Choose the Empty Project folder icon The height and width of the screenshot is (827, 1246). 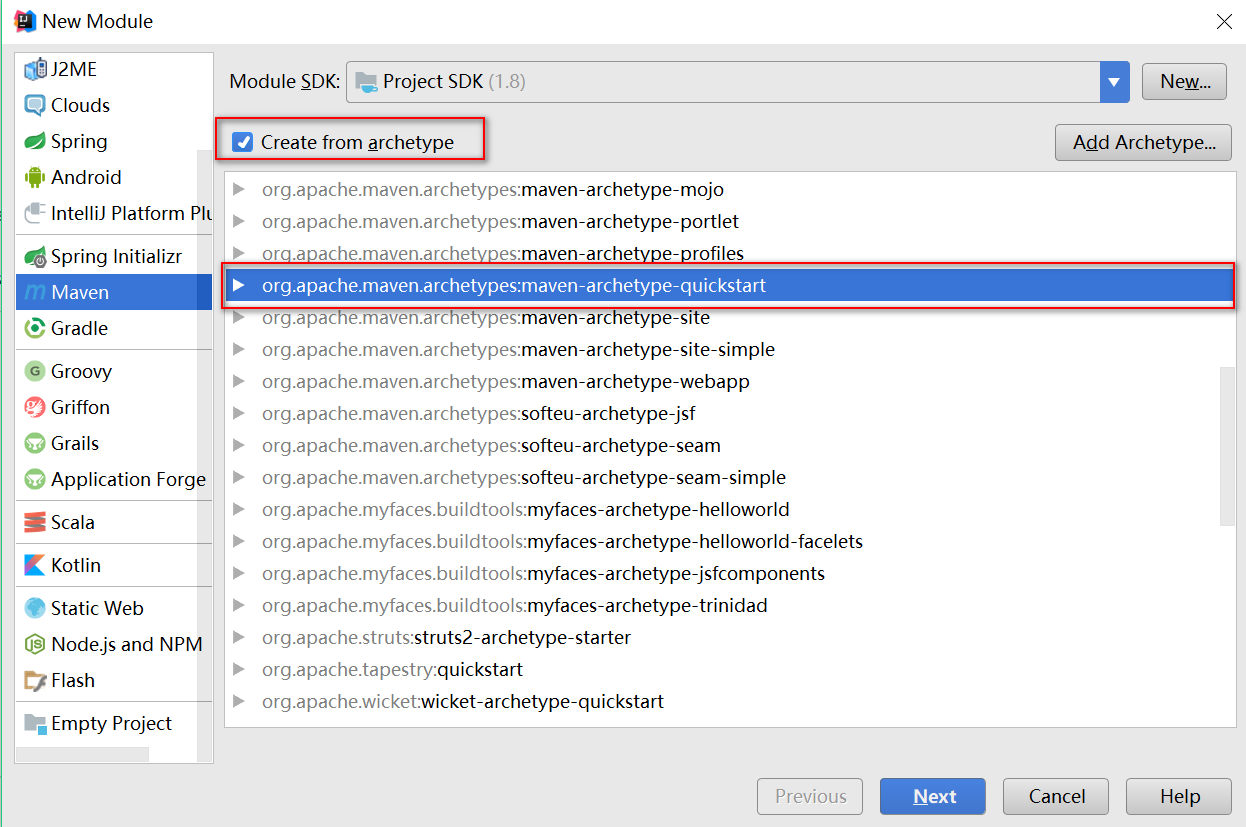[35, 723]
